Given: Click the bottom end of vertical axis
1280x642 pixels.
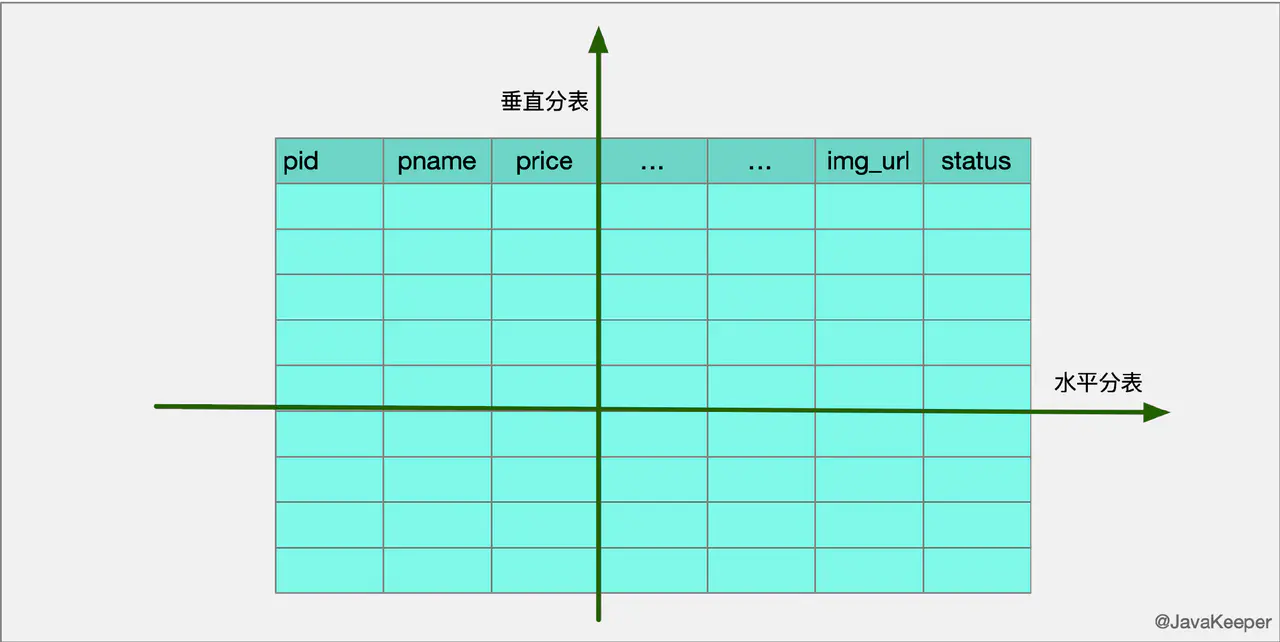Looking at the screenshot, I should 598,618.
